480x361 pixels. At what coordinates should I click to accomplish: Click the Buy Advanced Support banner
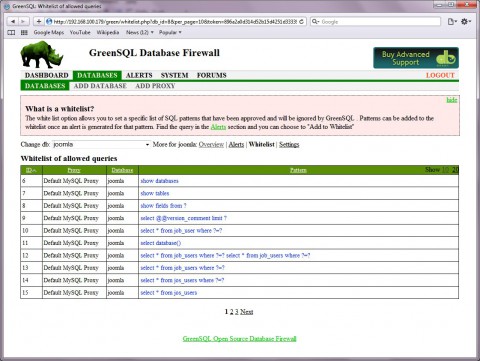pos(416,58)
